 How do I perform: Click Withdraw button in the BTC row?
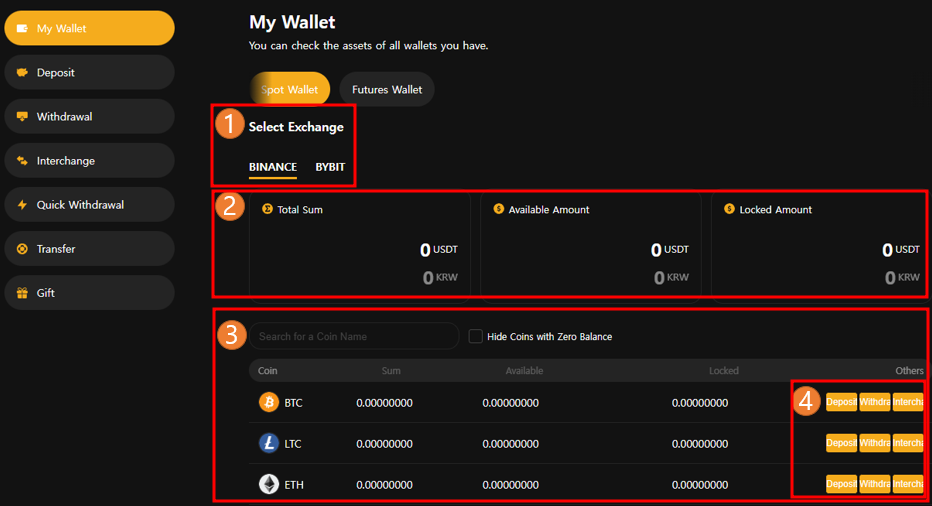tap(874, 402)
